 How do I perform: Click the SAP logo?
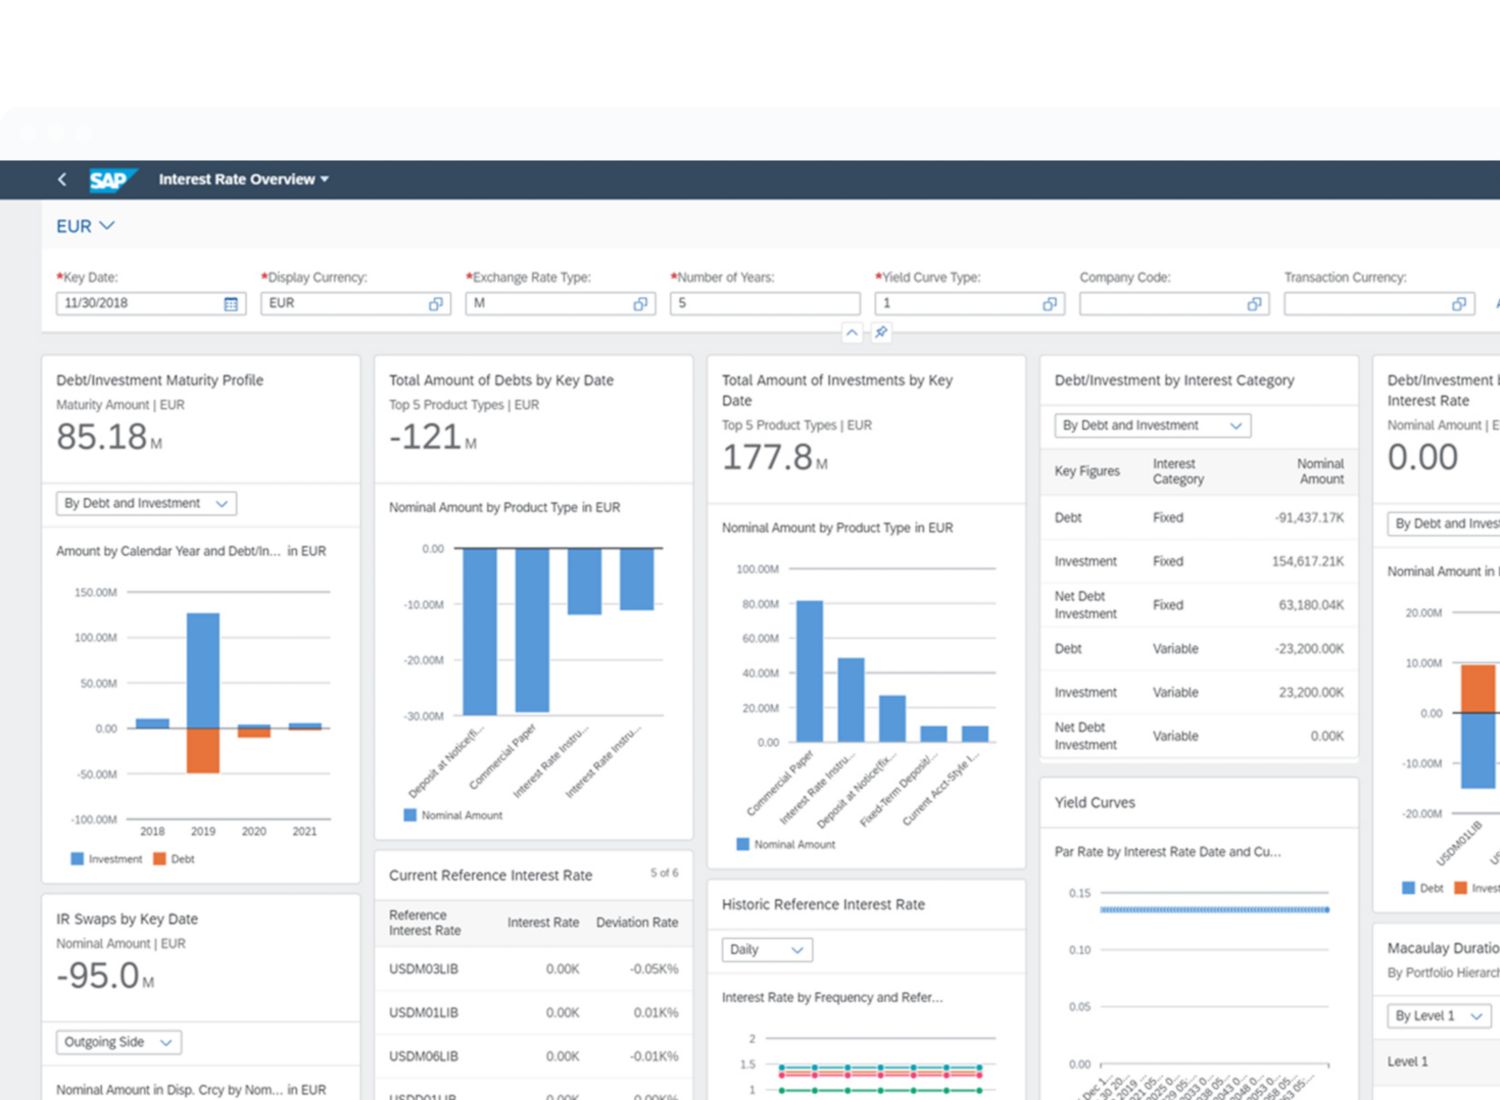tap(110, 180)
